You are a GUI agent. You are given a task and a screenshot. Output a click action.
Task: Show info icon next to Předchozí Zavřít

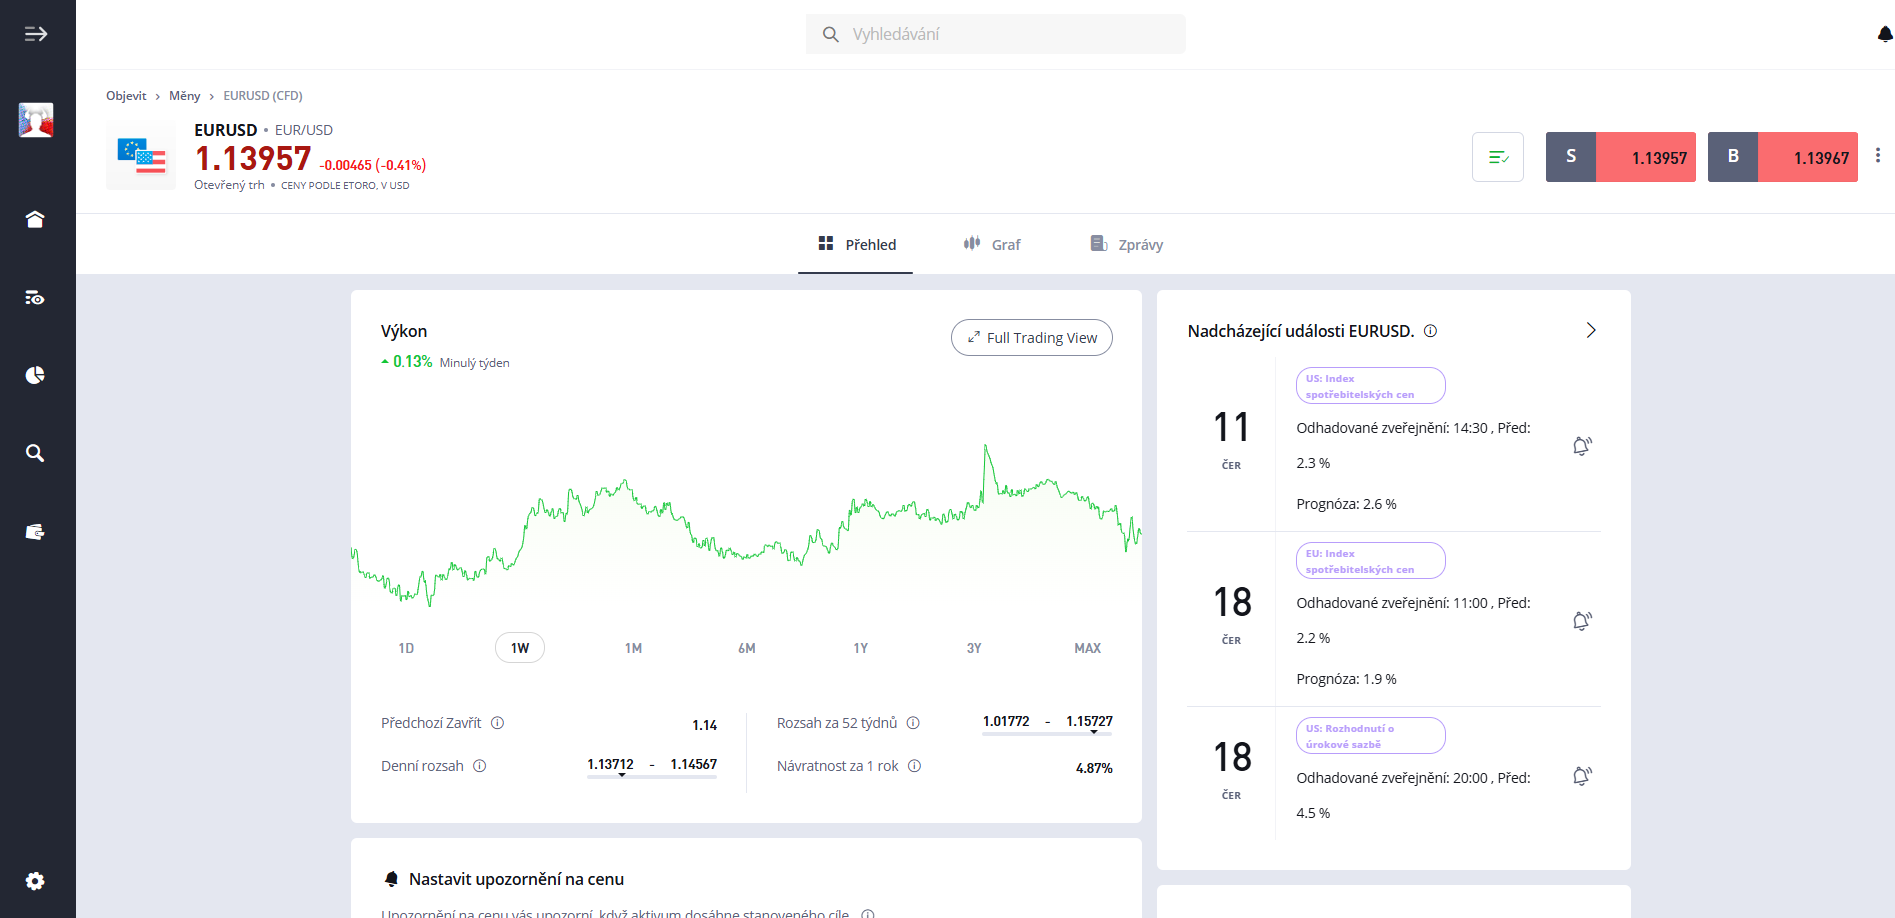(498, 723)
